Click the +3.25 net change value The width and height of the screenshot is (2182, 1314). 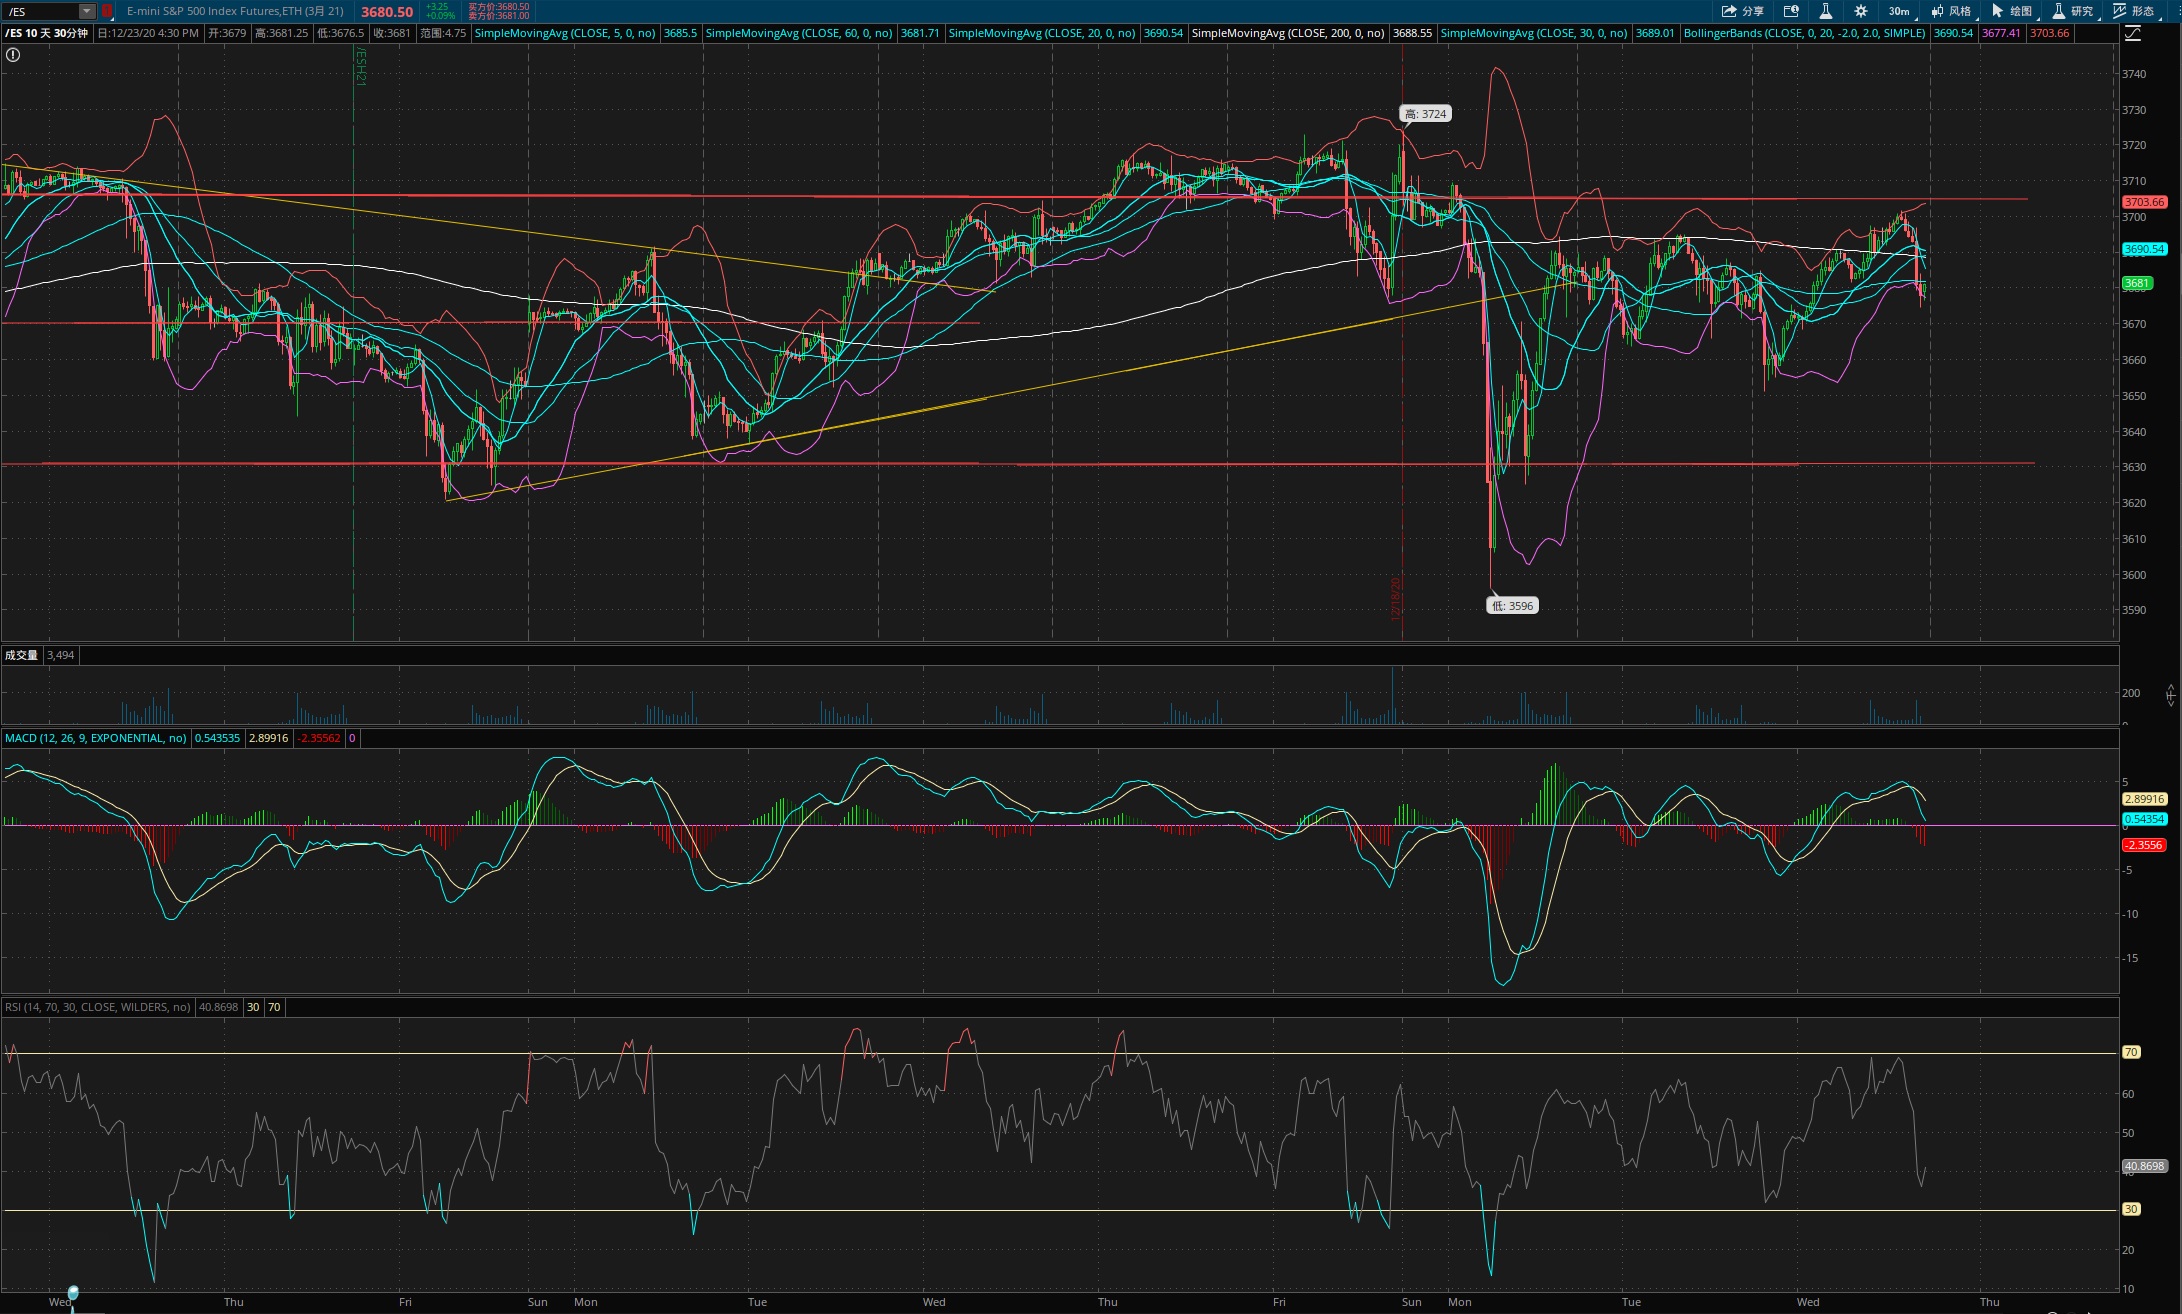[437, 7]
